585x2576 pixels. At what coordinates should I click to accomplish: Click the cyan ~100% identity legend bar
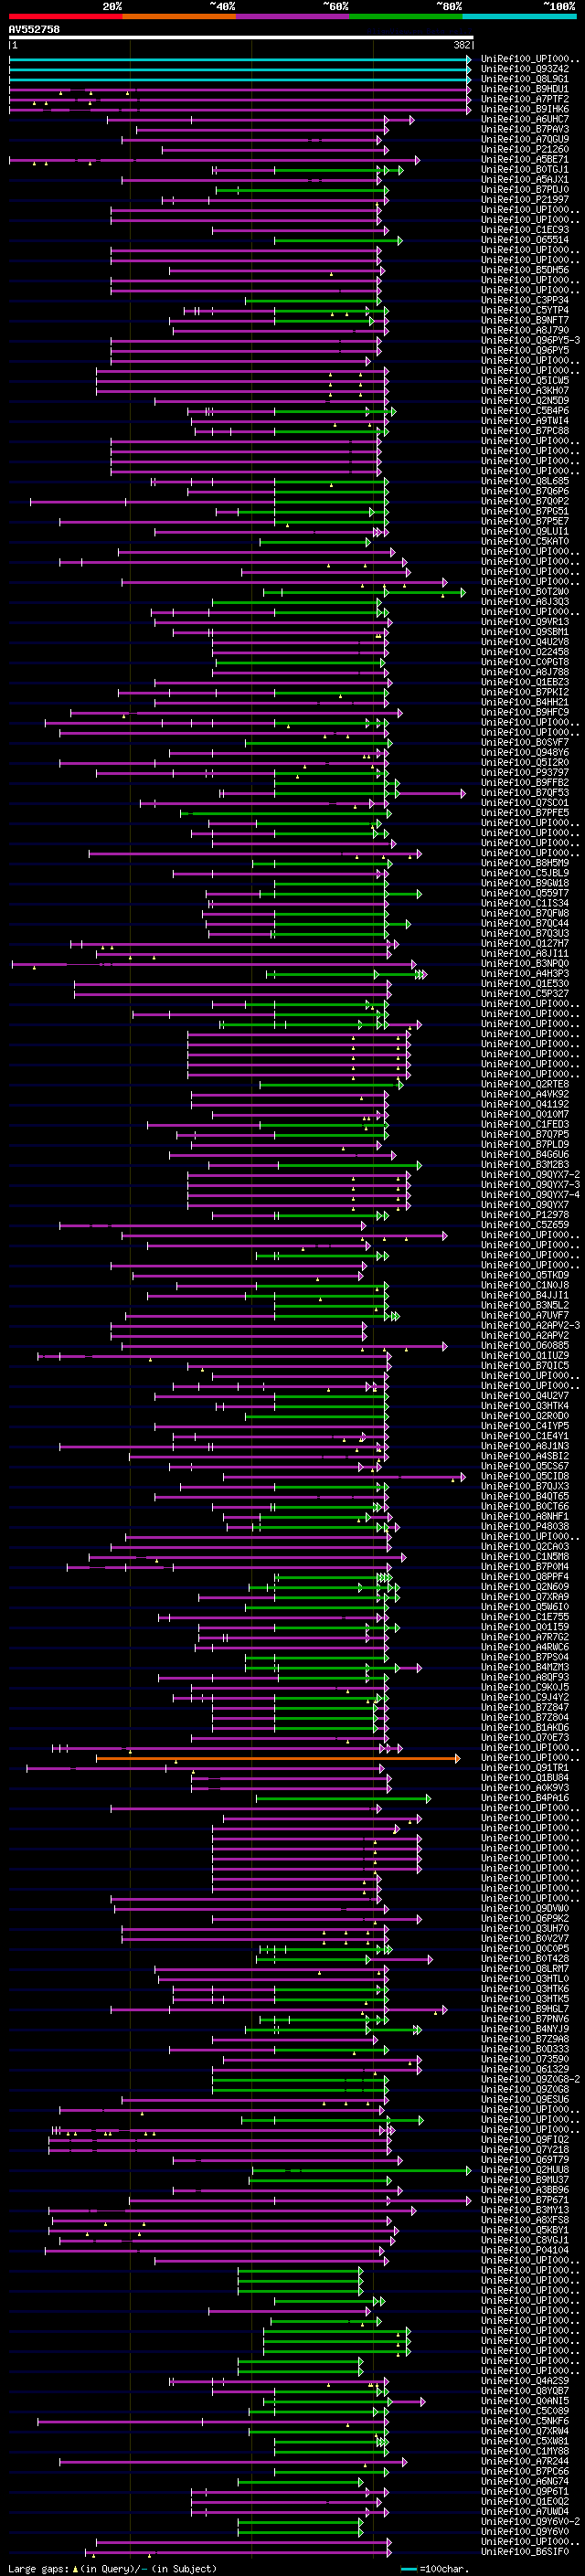[x=519, y=16]
